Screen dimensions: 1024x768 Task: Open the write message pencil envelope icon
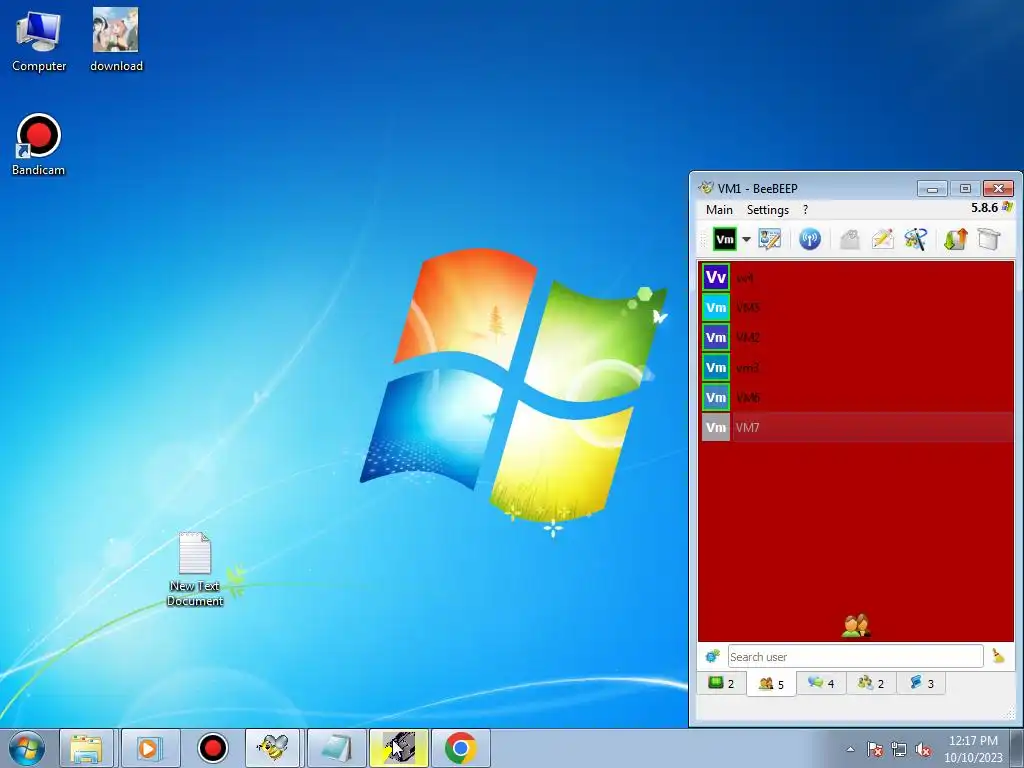882,239
